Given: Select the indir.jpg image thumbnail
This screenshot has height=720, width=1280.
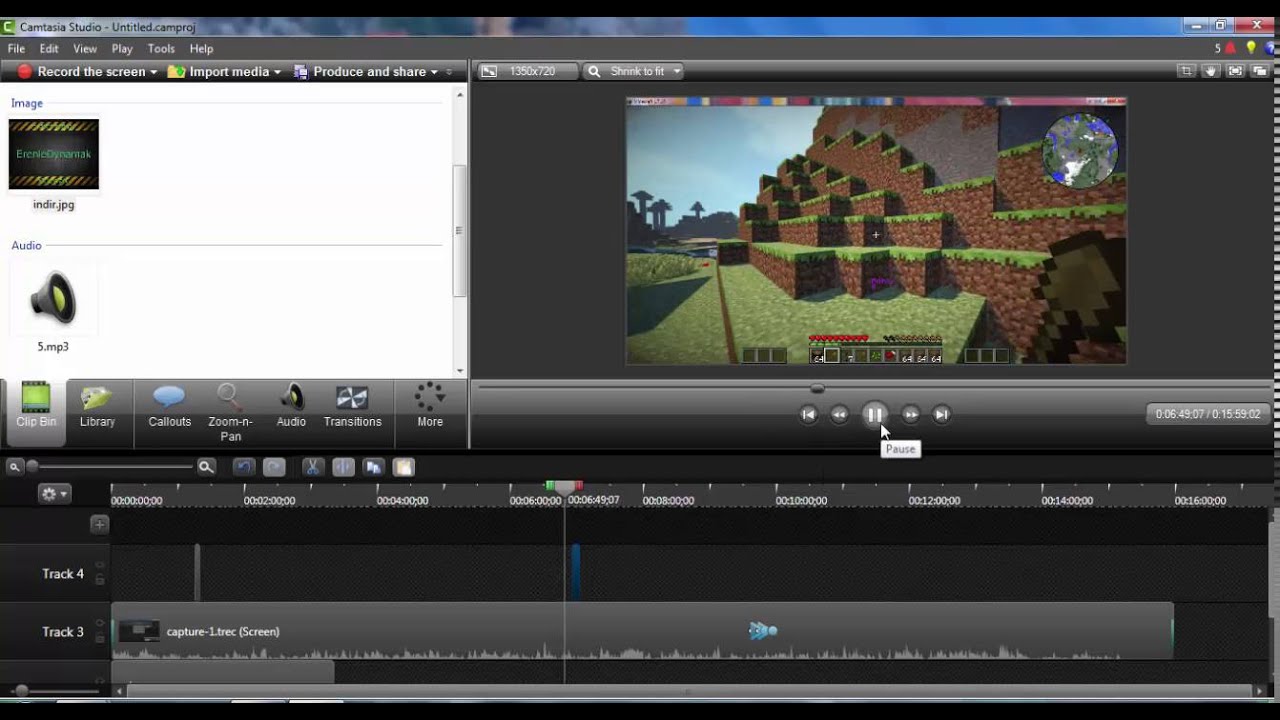Looking at the screenshot, I should pyautogui.click(x=54, y=154).
